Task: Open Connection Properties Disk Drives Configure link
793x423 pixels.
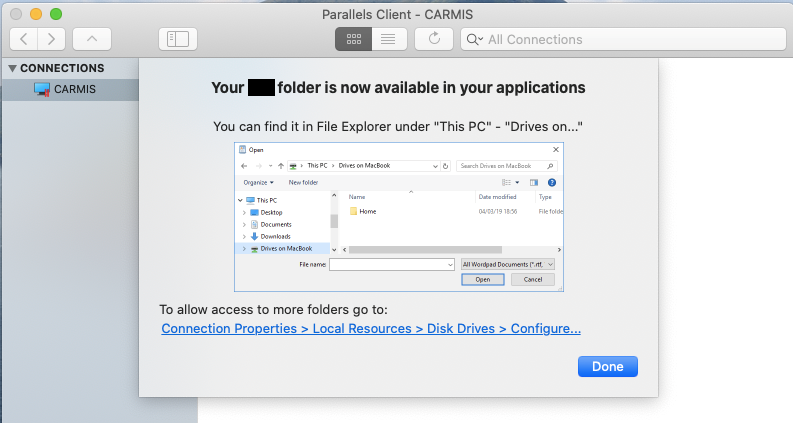Action: coord(371,329)
